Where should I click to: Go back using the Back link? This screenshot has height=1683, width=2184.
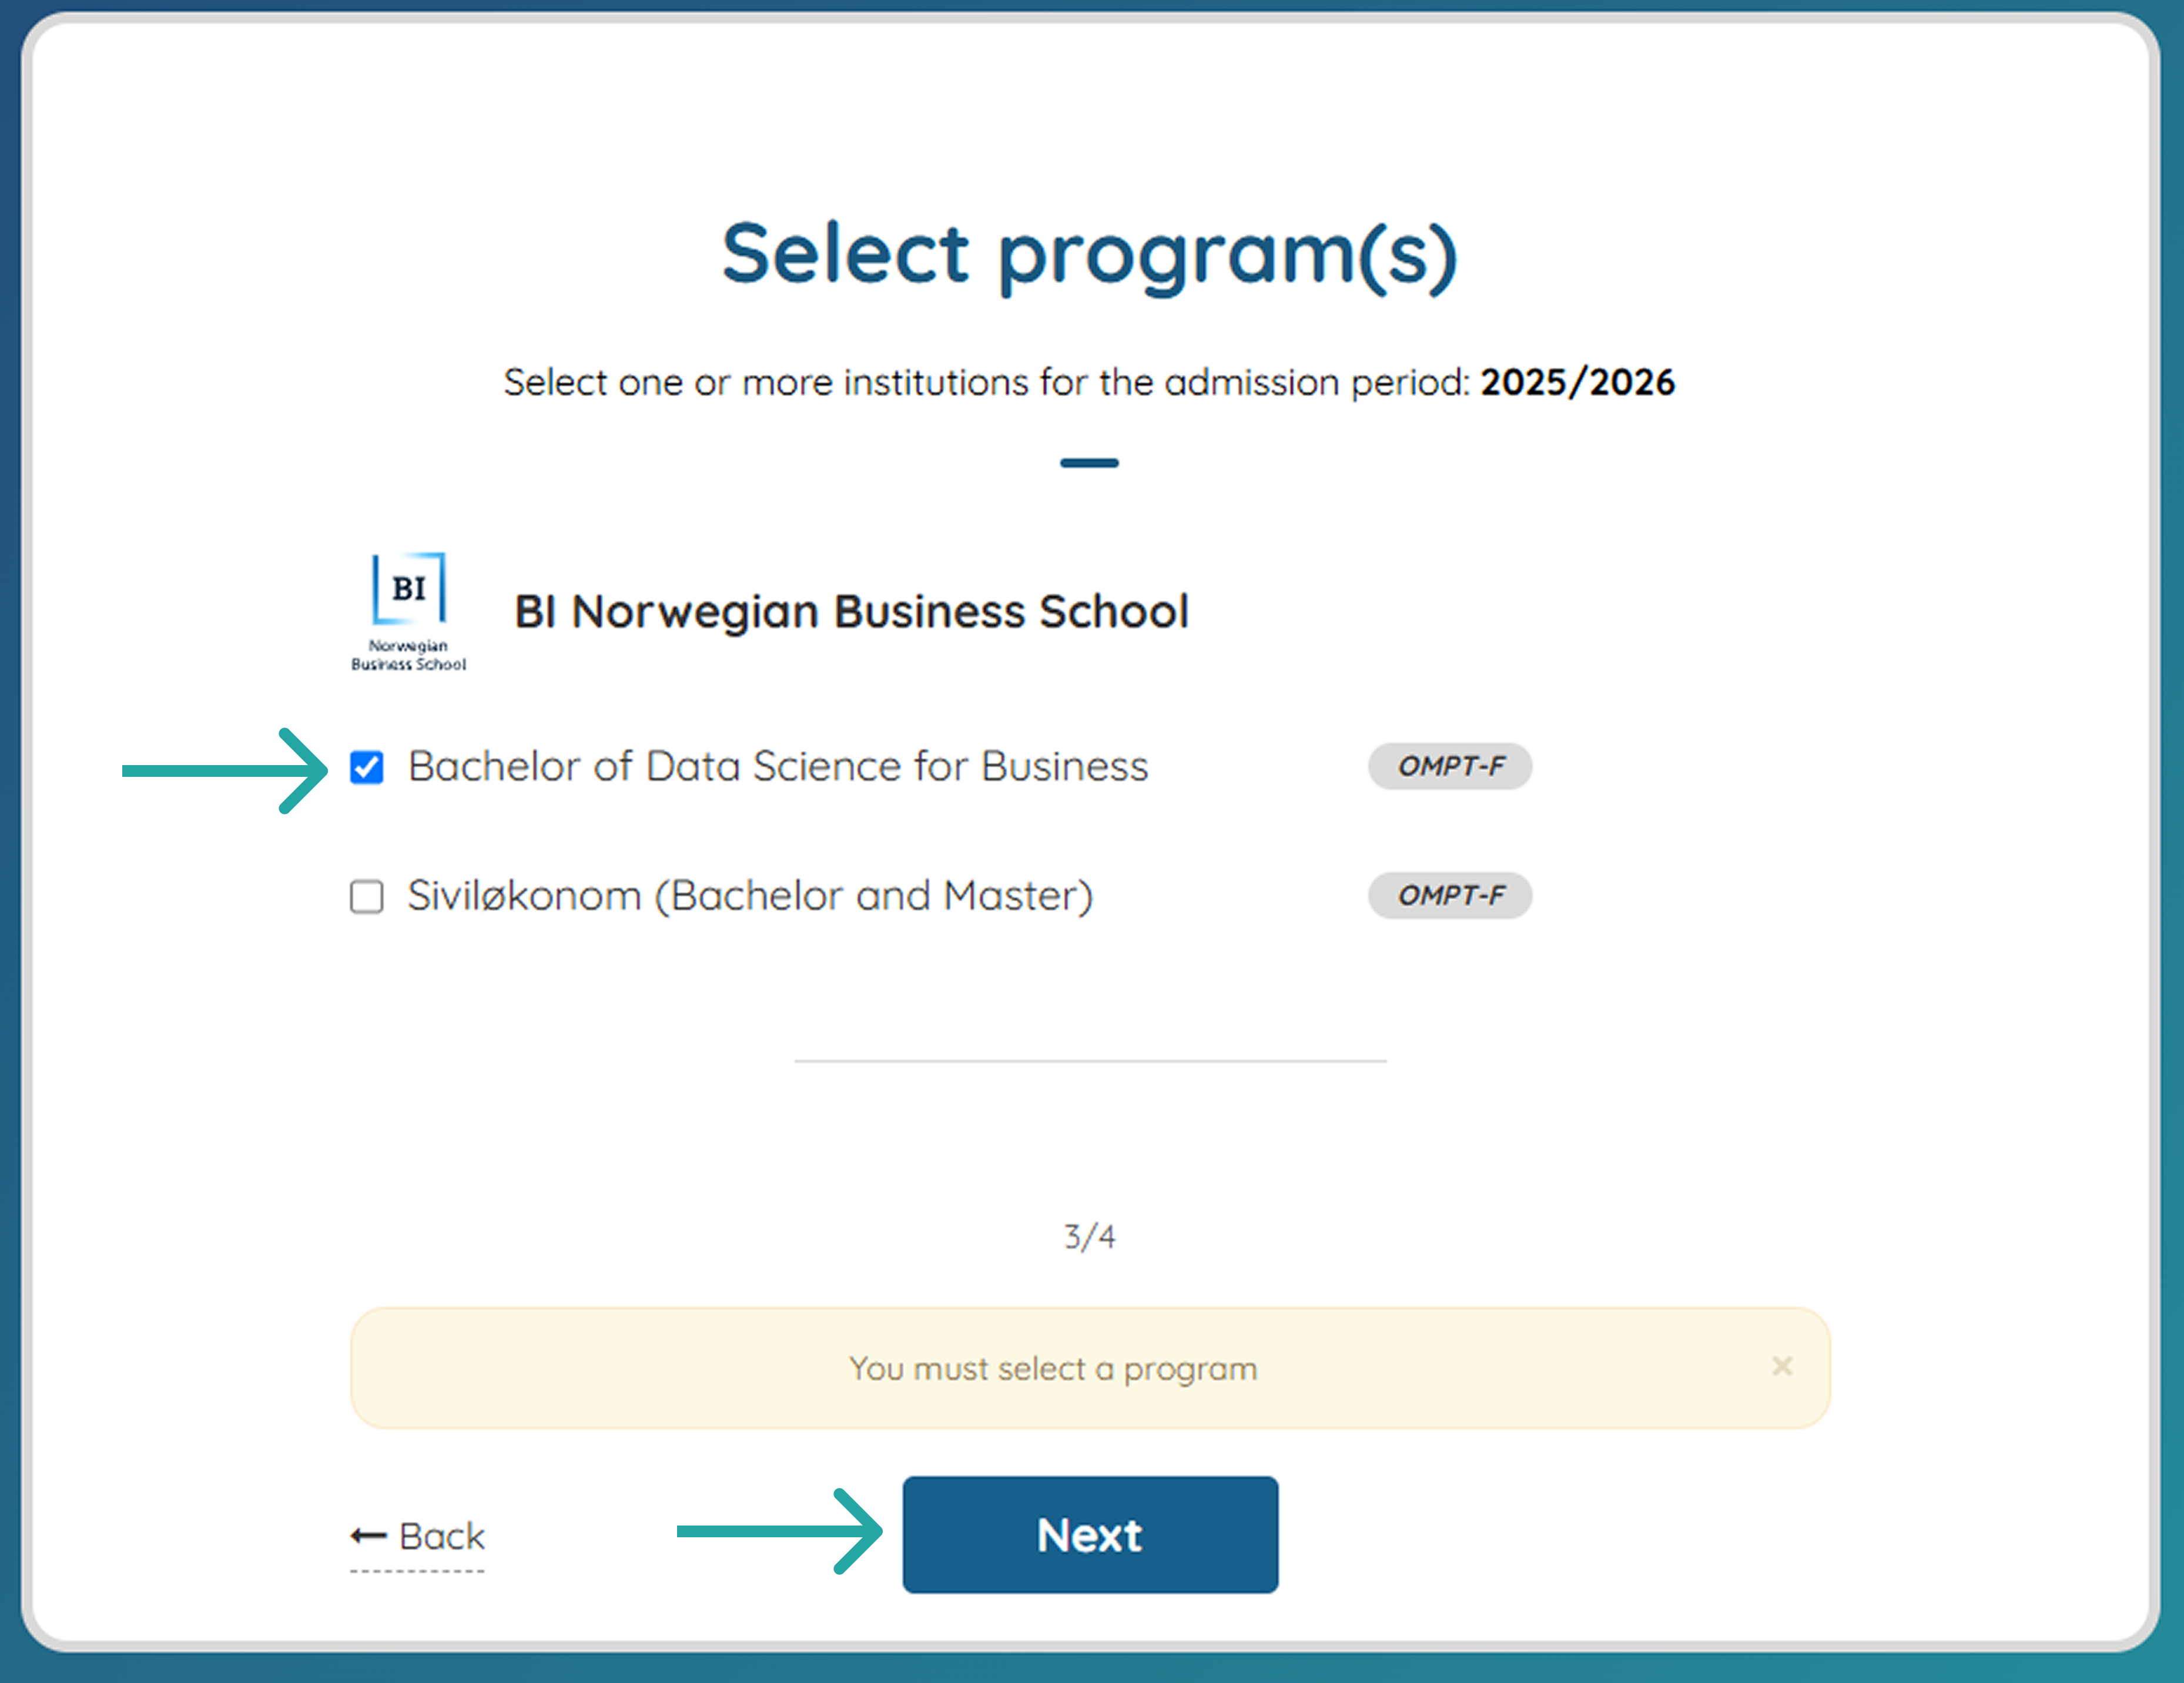(441, 1536)
